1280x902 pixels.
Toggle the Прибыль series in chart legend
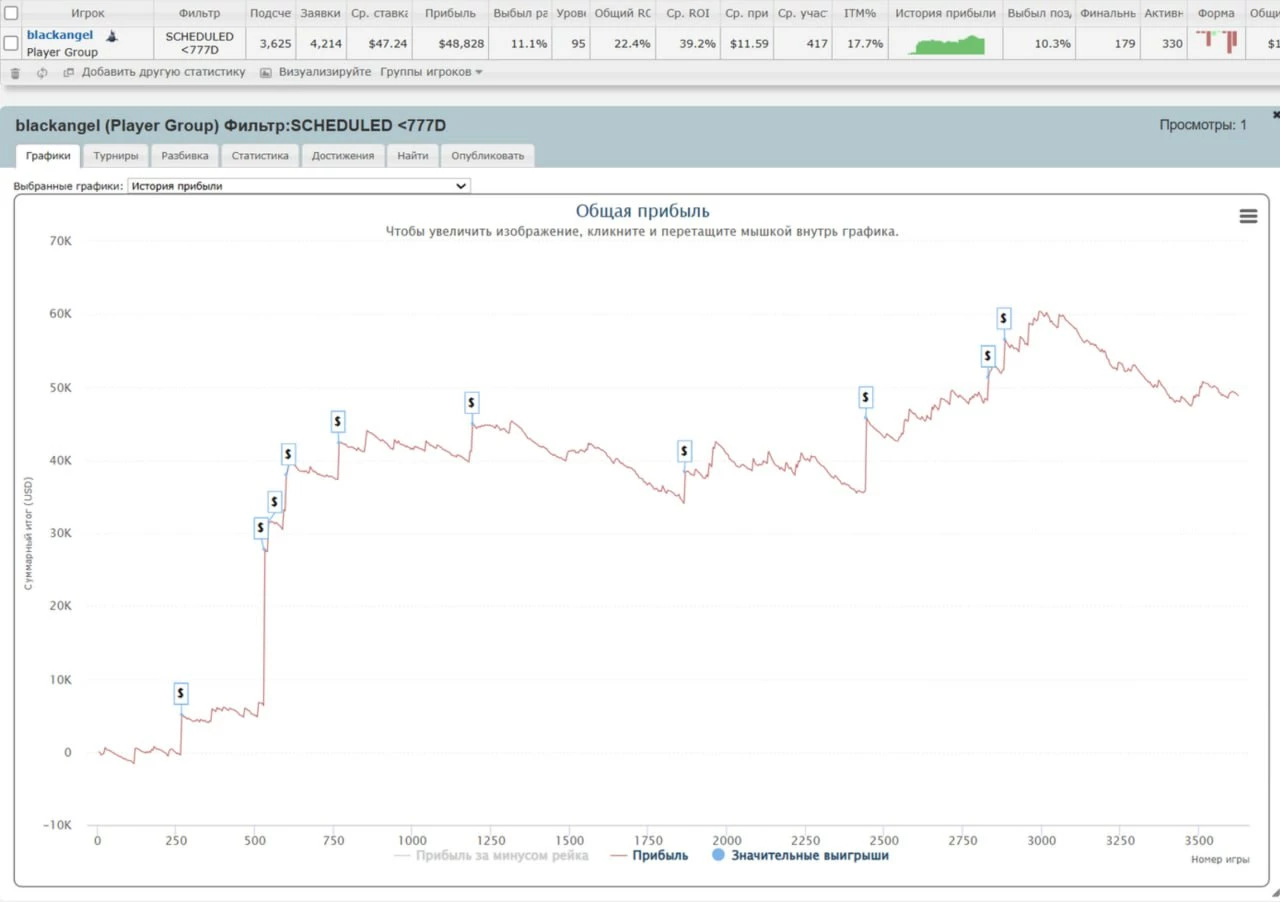pos(650,856)
